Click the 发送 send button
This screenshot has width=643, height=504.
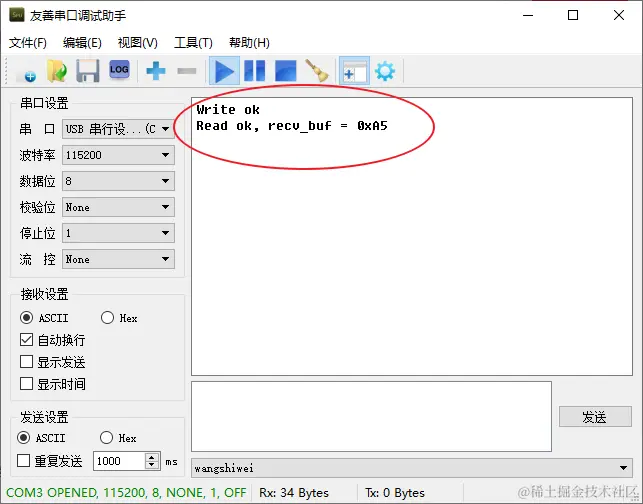point(595,417)
